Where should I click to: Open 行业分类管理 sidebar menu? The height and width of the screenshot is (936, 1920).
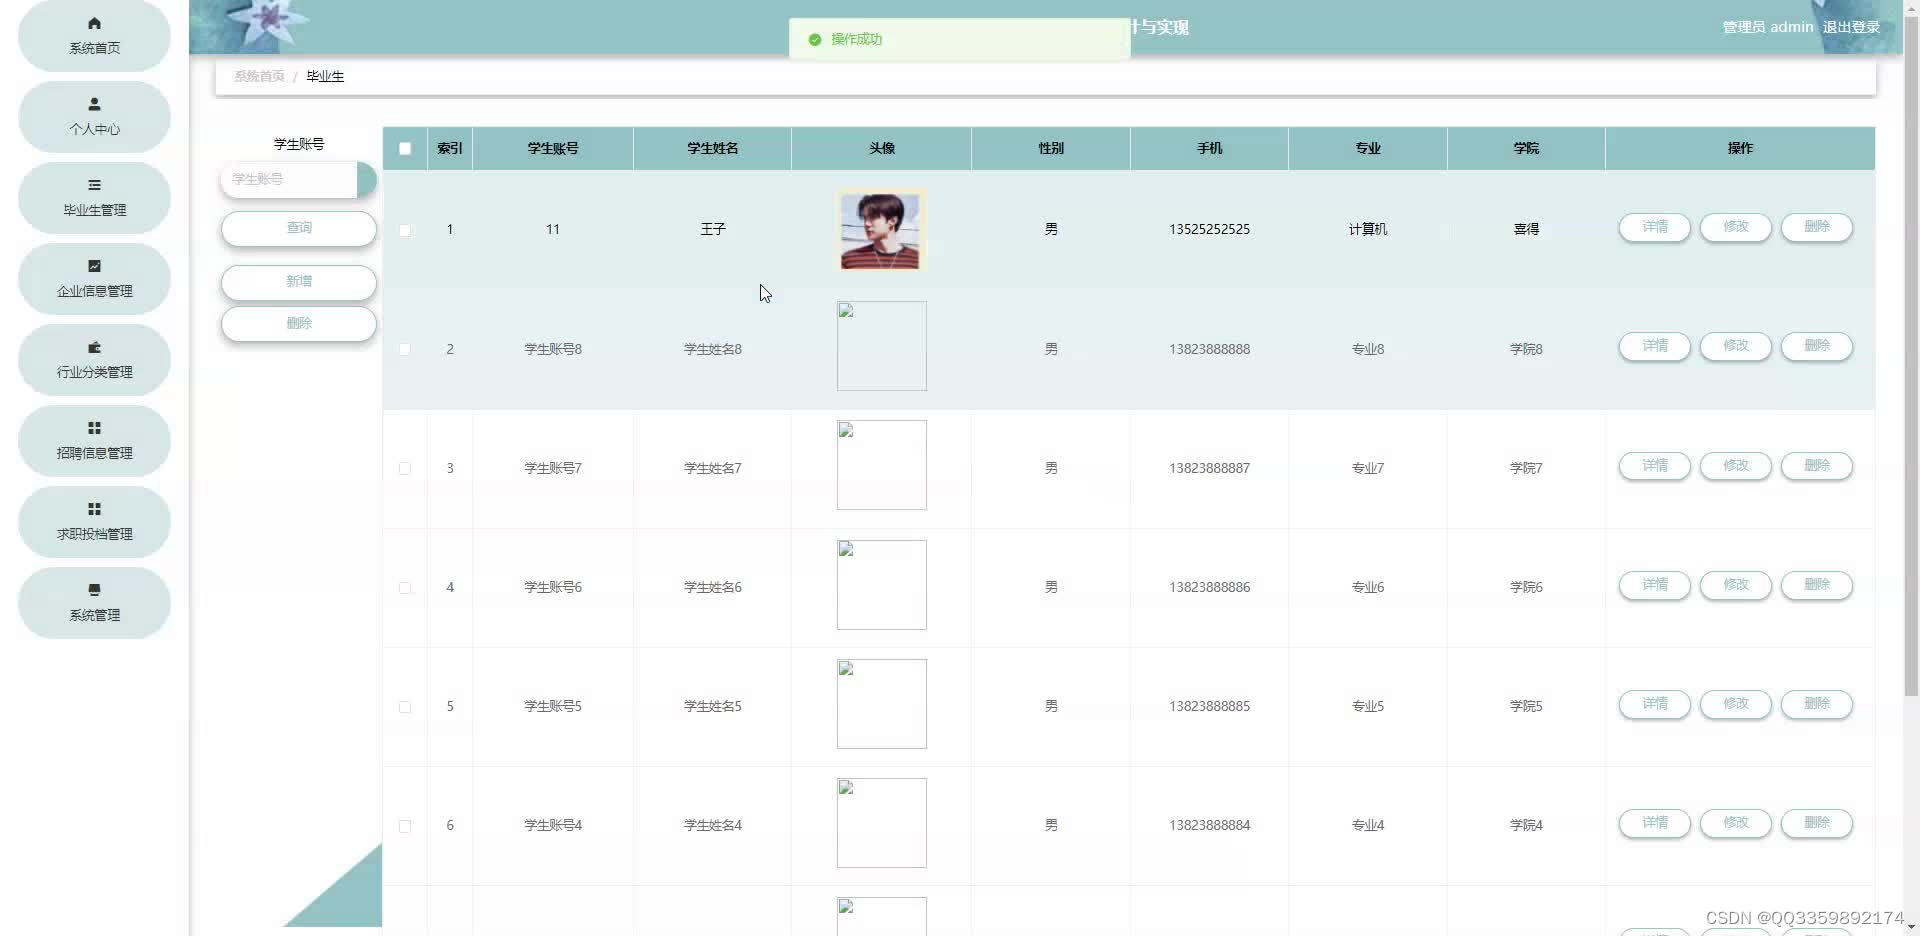pyautogui.click(x=94, y=360)
